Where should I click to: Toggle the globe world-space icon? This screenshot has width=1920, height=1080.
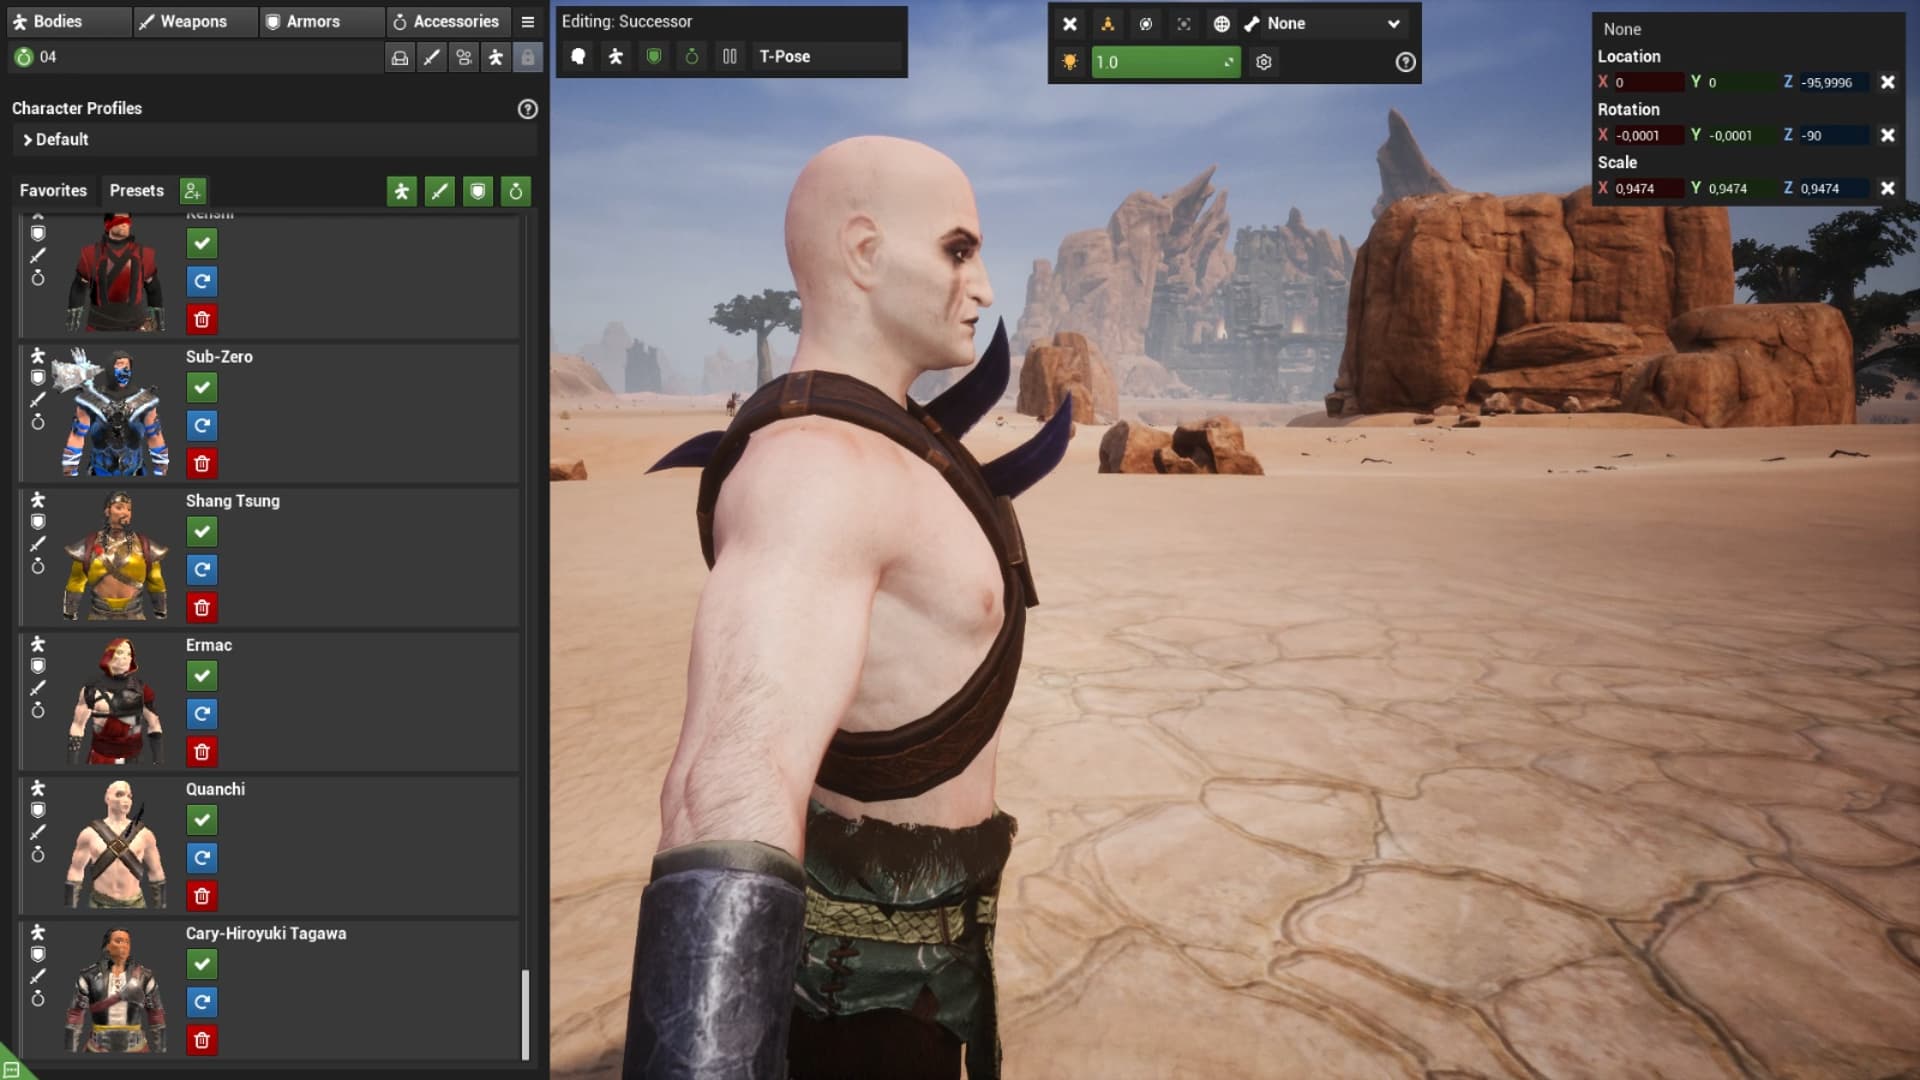coord(1222,24)
